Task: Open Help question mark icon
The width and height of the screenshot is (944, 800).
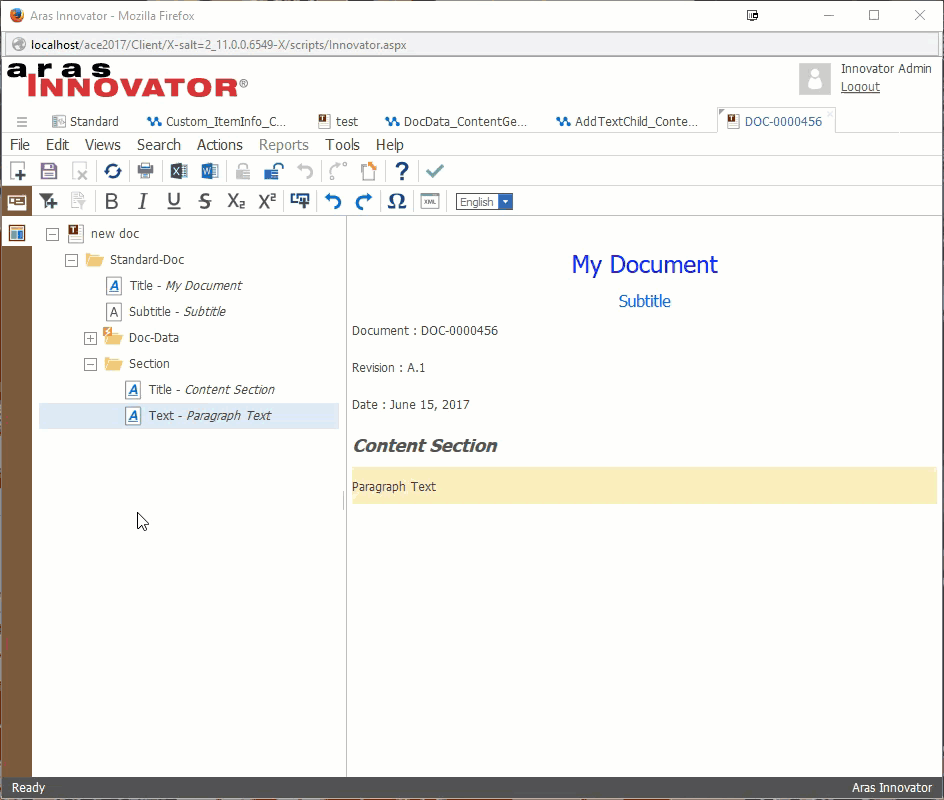Action: point(402,171)
